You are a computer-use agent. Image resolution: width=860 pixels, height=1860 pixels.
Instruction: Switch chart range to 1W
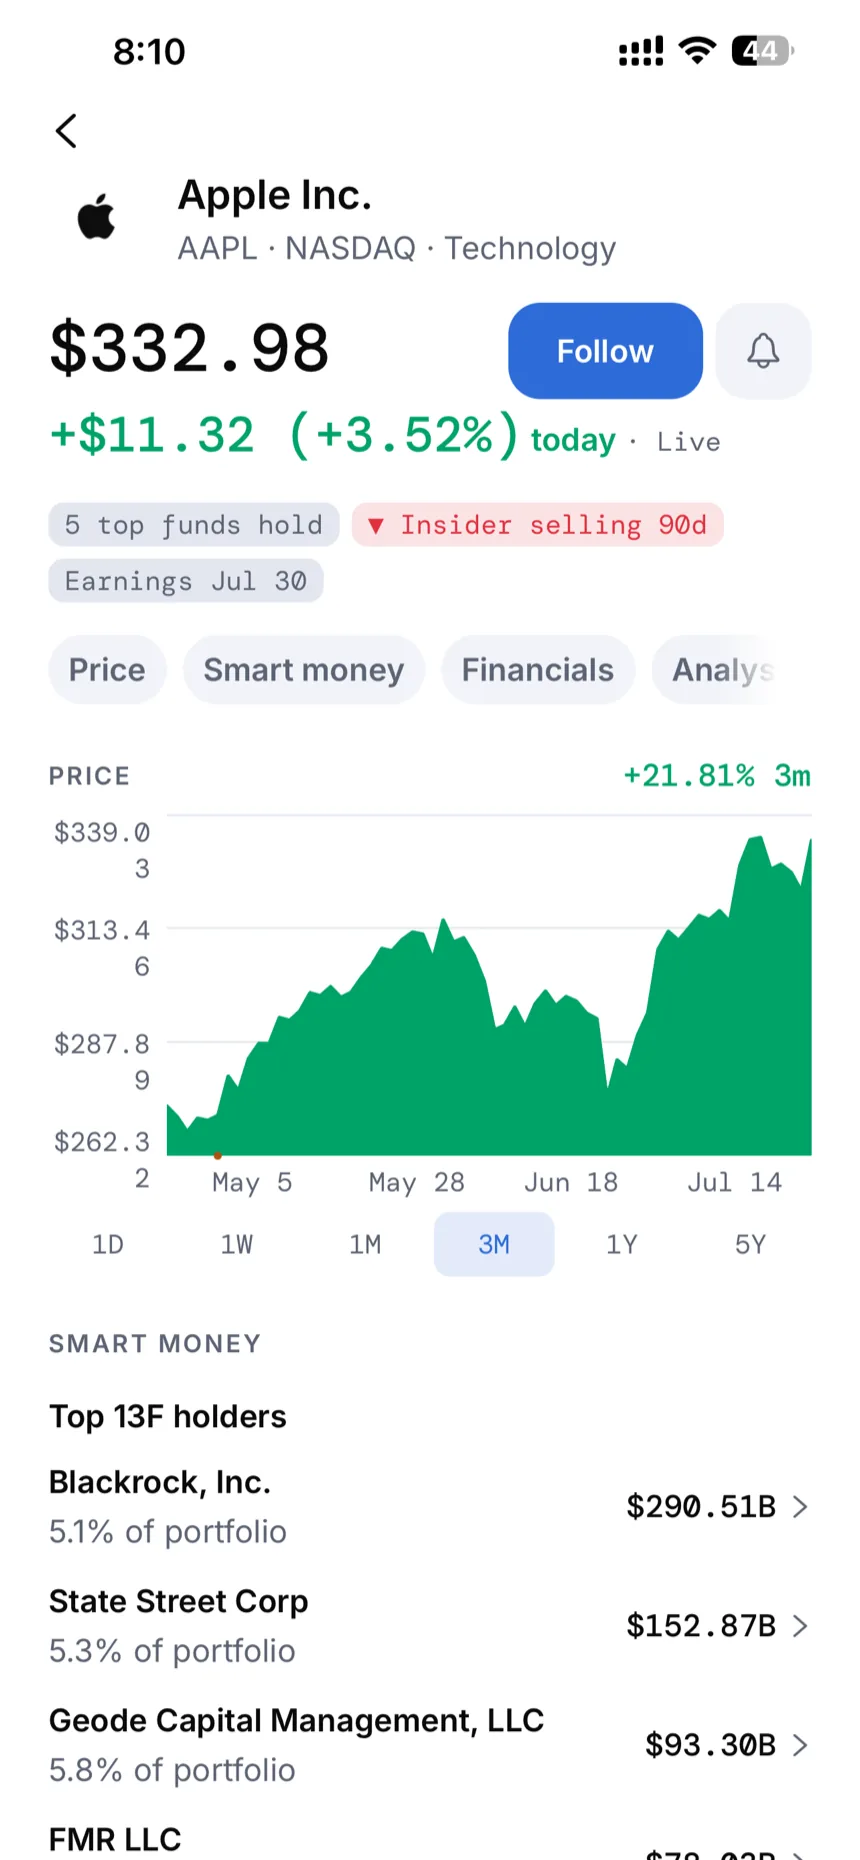click(x=237, y=1244)
